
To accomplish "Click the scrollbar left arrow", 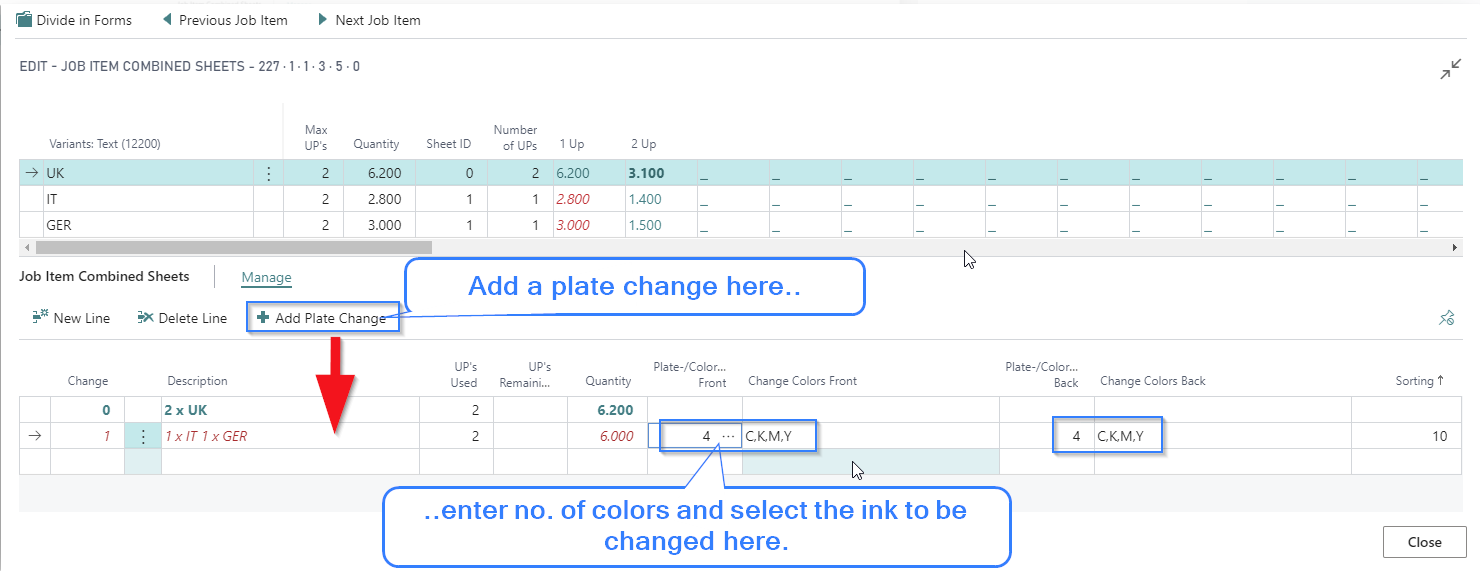I will 27,247.
